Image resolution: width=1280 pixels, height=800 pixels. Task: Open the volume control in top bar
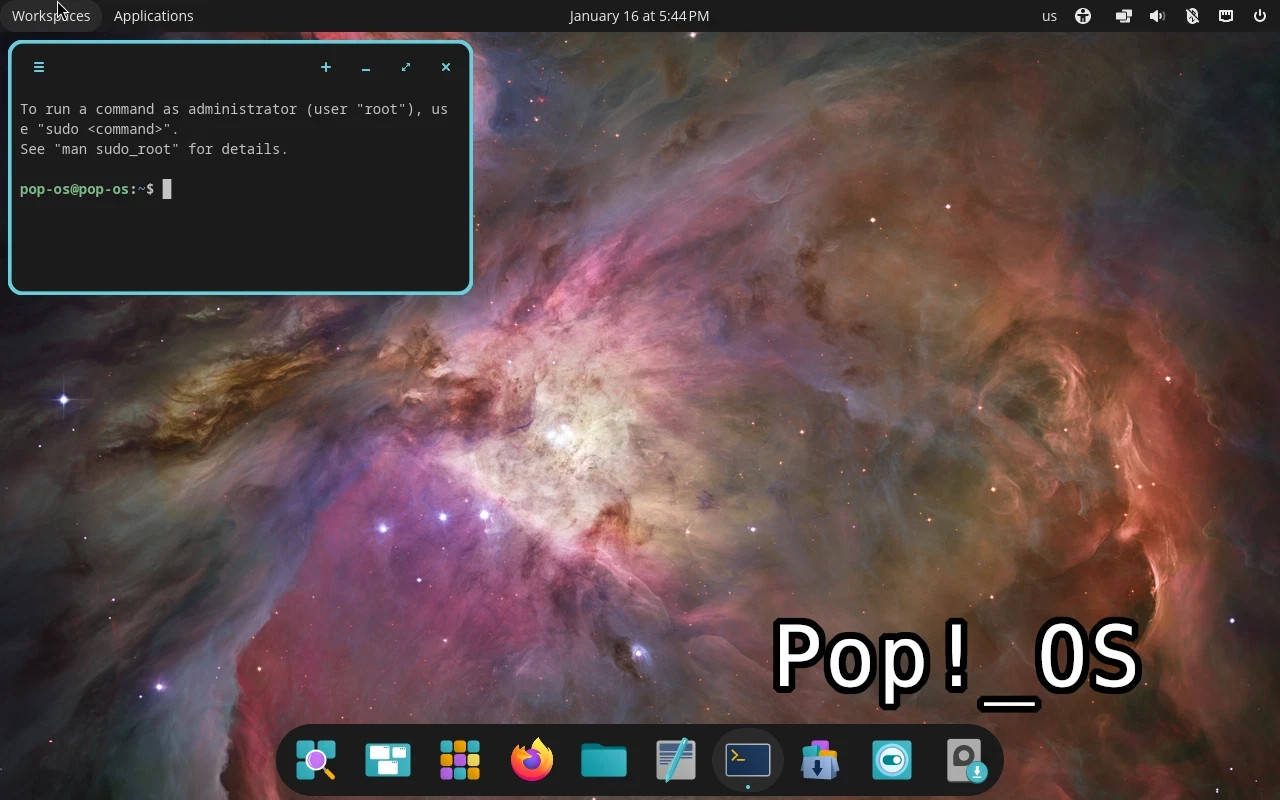click(x=1157, y=16)
